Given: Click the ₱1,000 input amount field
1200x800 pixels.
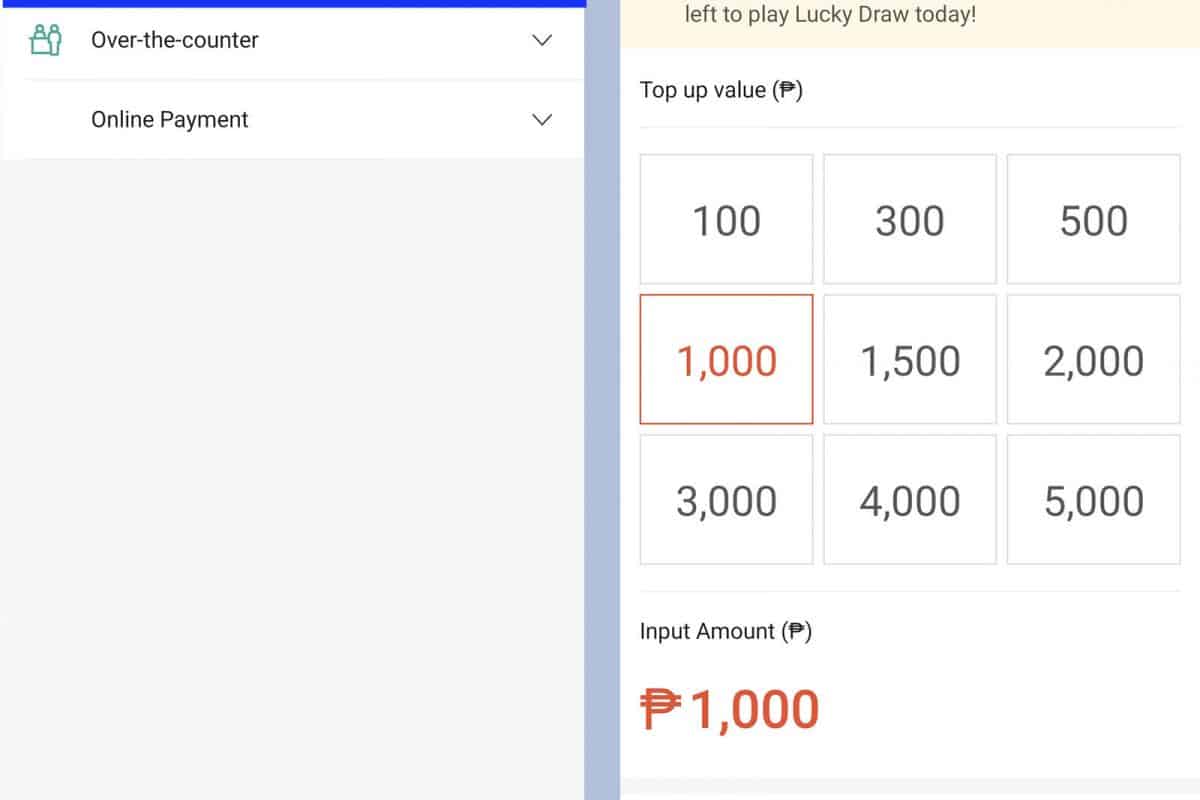Looking at the screenshot, I should point(755,710).
